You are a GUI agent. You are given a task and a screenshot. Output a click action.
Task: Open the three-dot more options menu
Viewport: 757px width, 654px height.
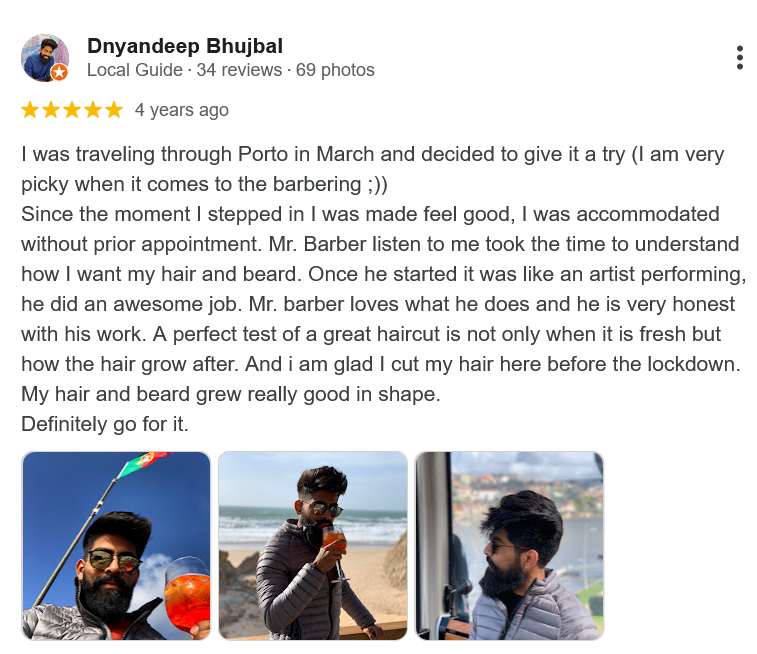point(739,58)
